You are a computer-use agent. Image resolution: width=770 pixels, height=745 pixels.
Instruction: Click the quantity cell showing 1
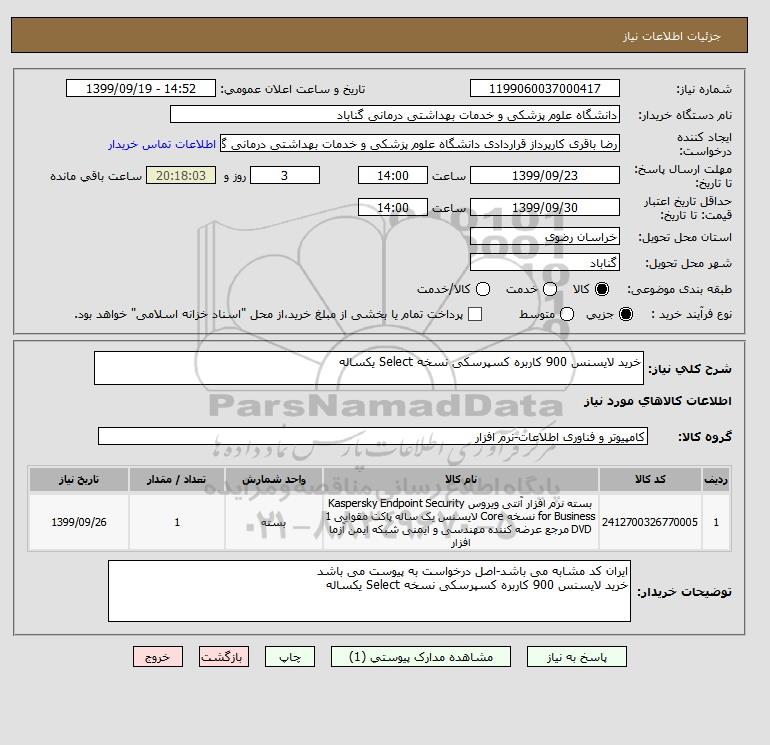coord(177,522)
